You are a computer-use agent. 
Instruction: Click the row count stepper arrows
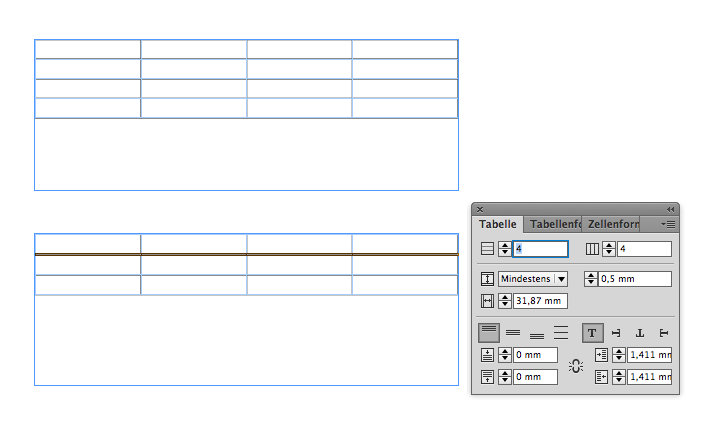pyautogui.click(x=505, y=249)
